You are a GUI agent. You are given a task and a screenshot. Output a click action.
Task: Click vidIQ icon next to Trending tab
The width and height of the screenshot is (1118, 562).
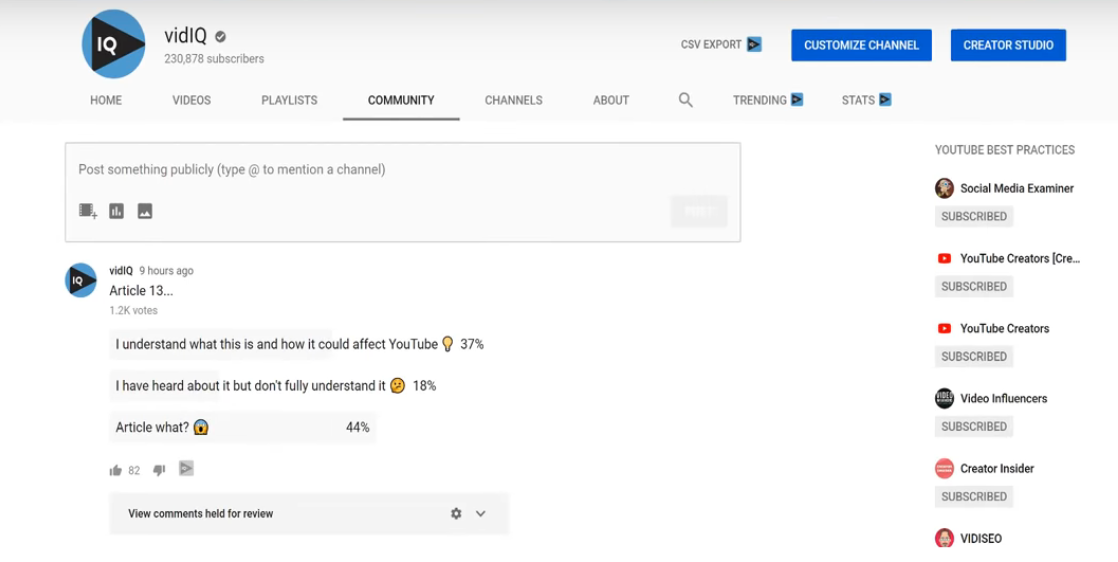(x=797, y=99)
